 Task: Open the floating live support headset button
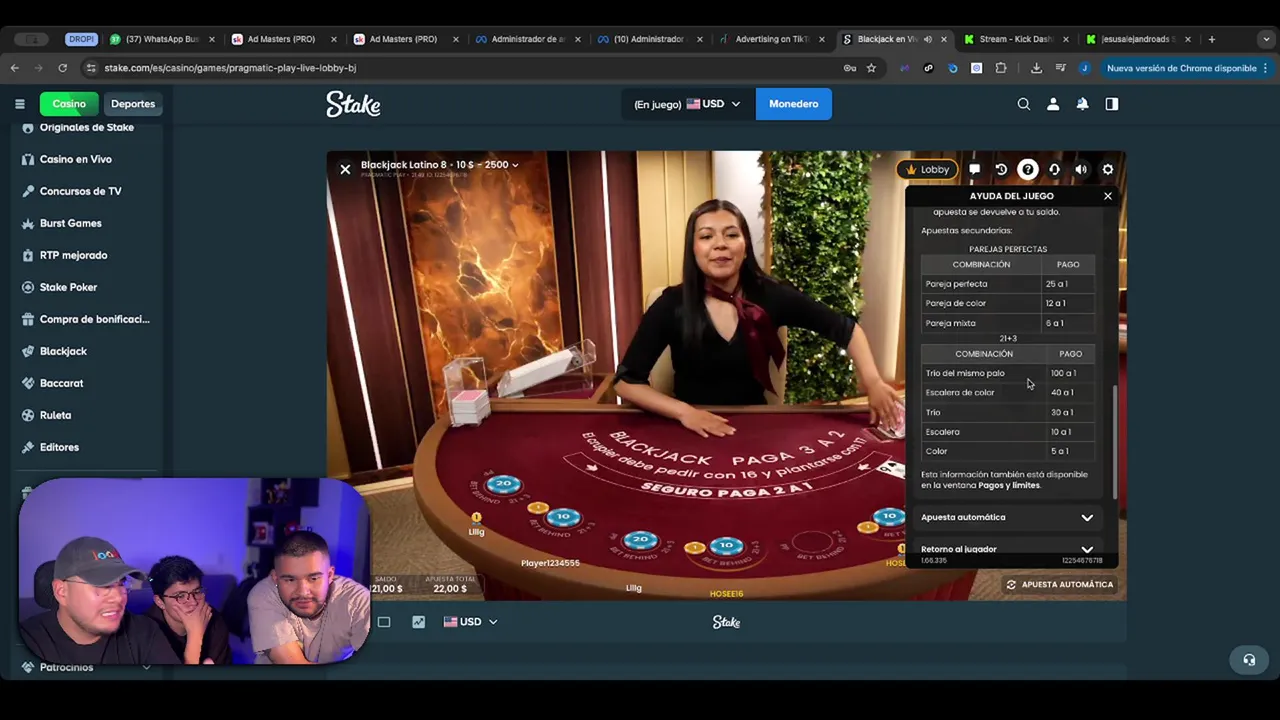pyautogui.click(x=1249, y=660)
